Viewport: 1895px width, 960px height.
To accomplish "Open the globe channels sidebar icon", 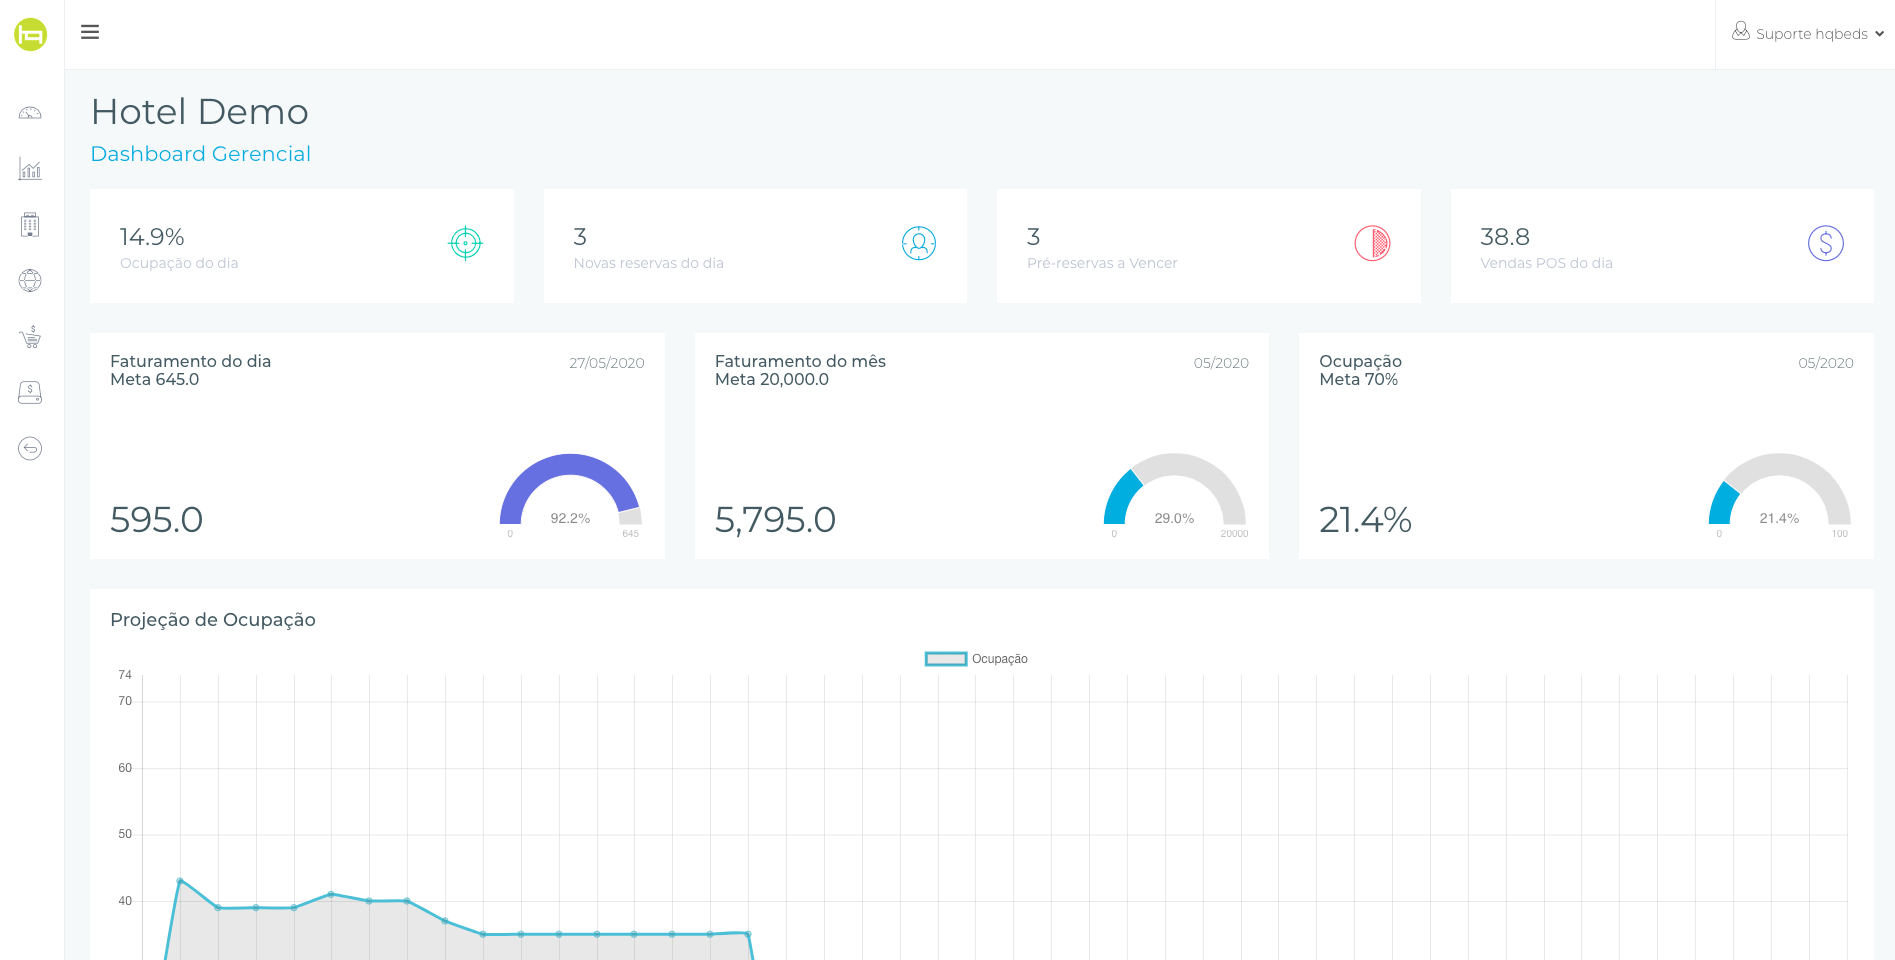I will tap(30, 280).
